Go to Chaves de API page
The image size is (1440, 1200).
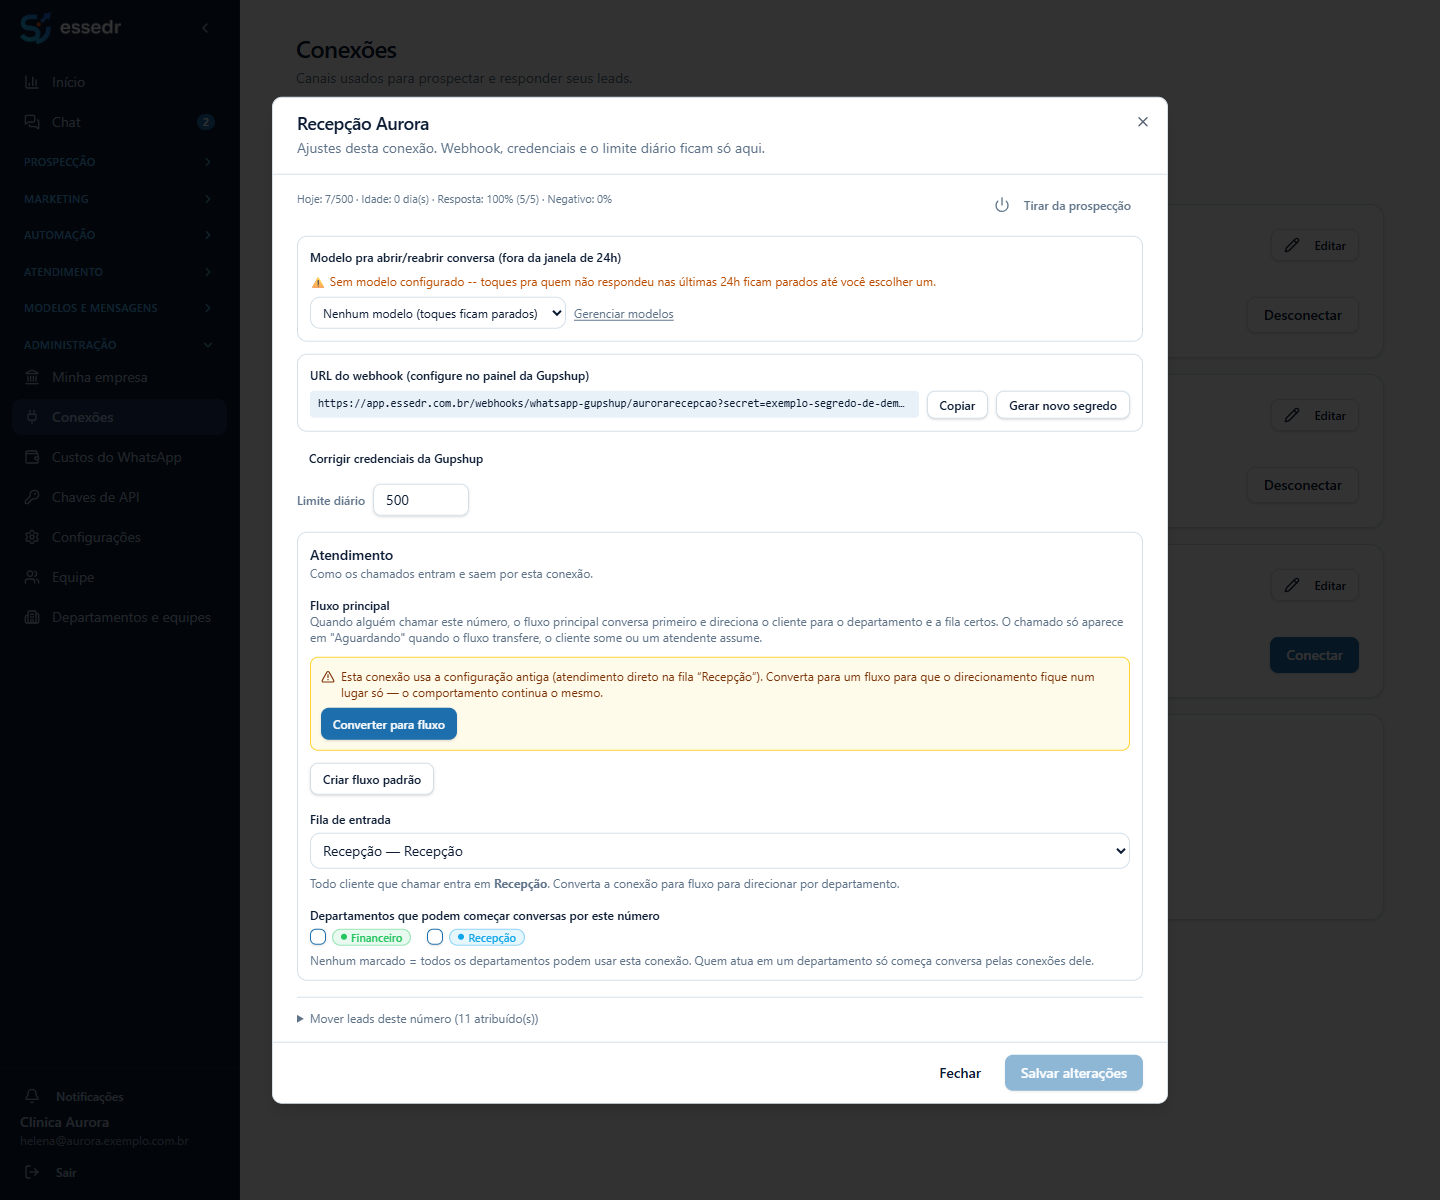coord(120,497)
